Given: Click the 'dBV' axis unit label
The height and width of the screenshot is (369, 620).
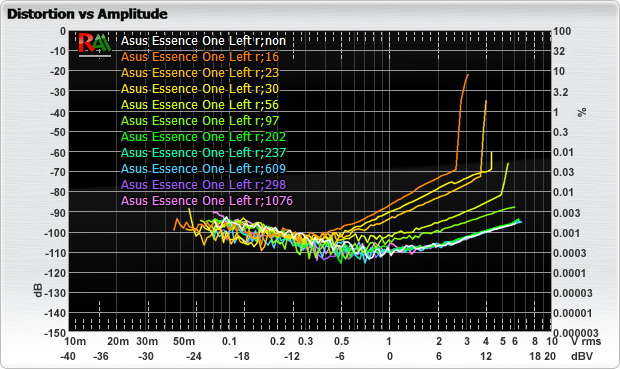Looking at the screenshot, I should (x=582, y=356).
